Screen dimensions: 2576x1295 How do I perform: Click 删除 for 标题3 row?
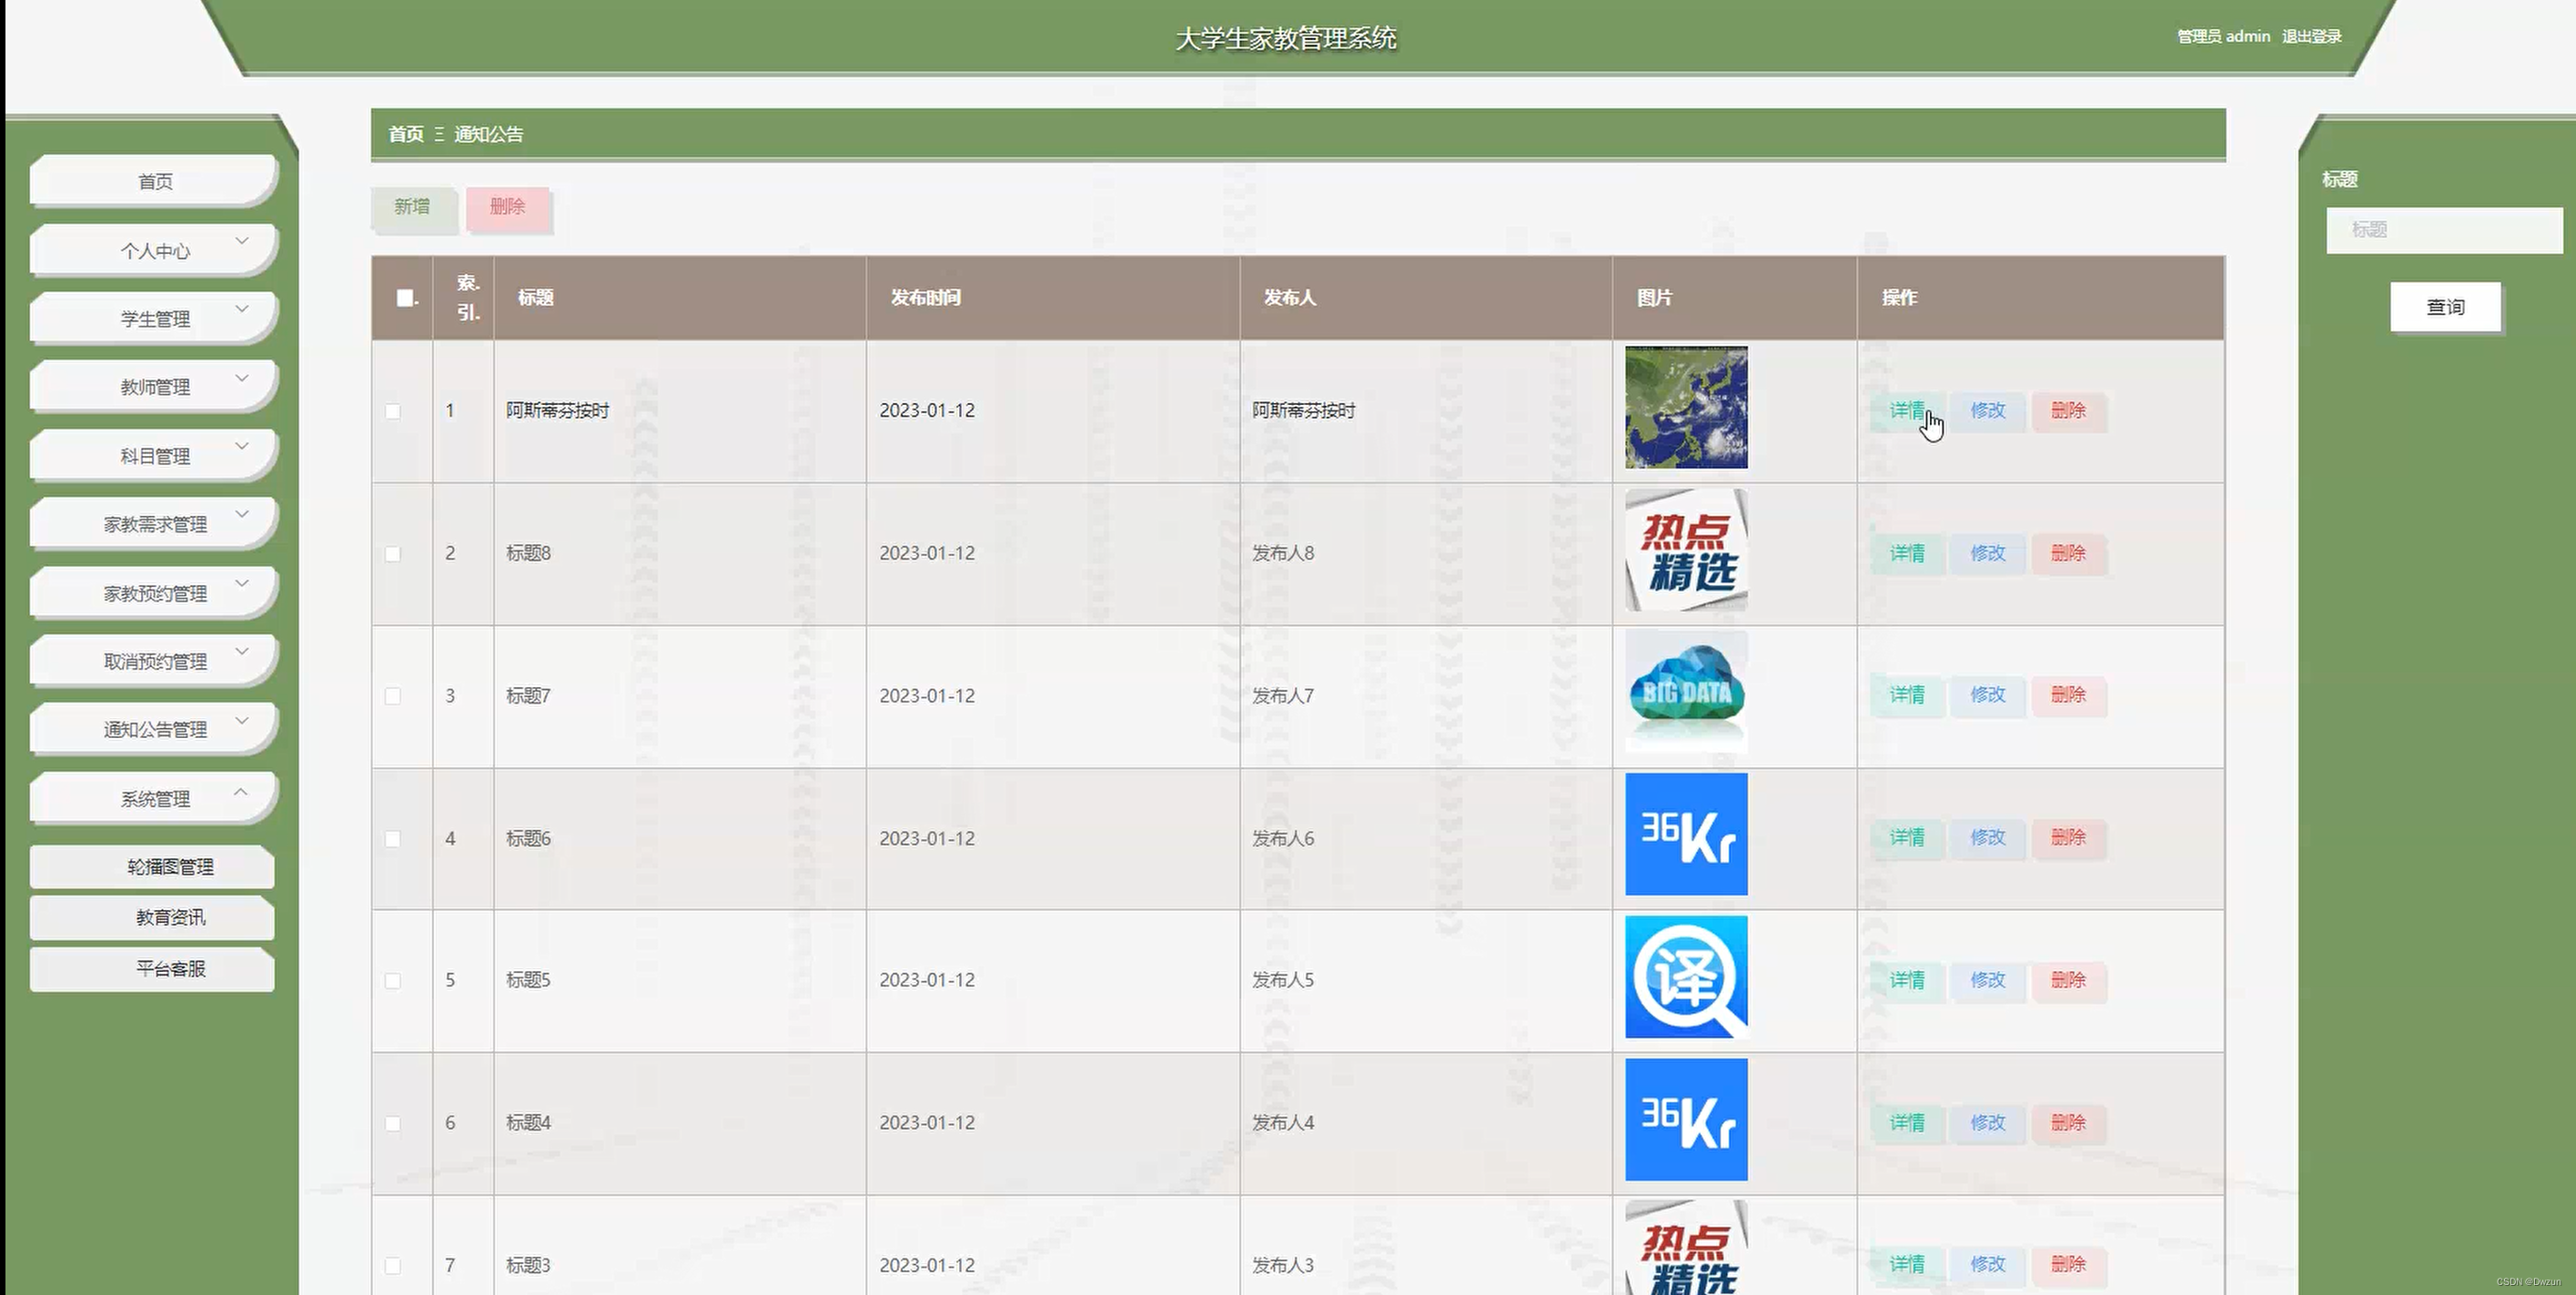(2068, 1265)
